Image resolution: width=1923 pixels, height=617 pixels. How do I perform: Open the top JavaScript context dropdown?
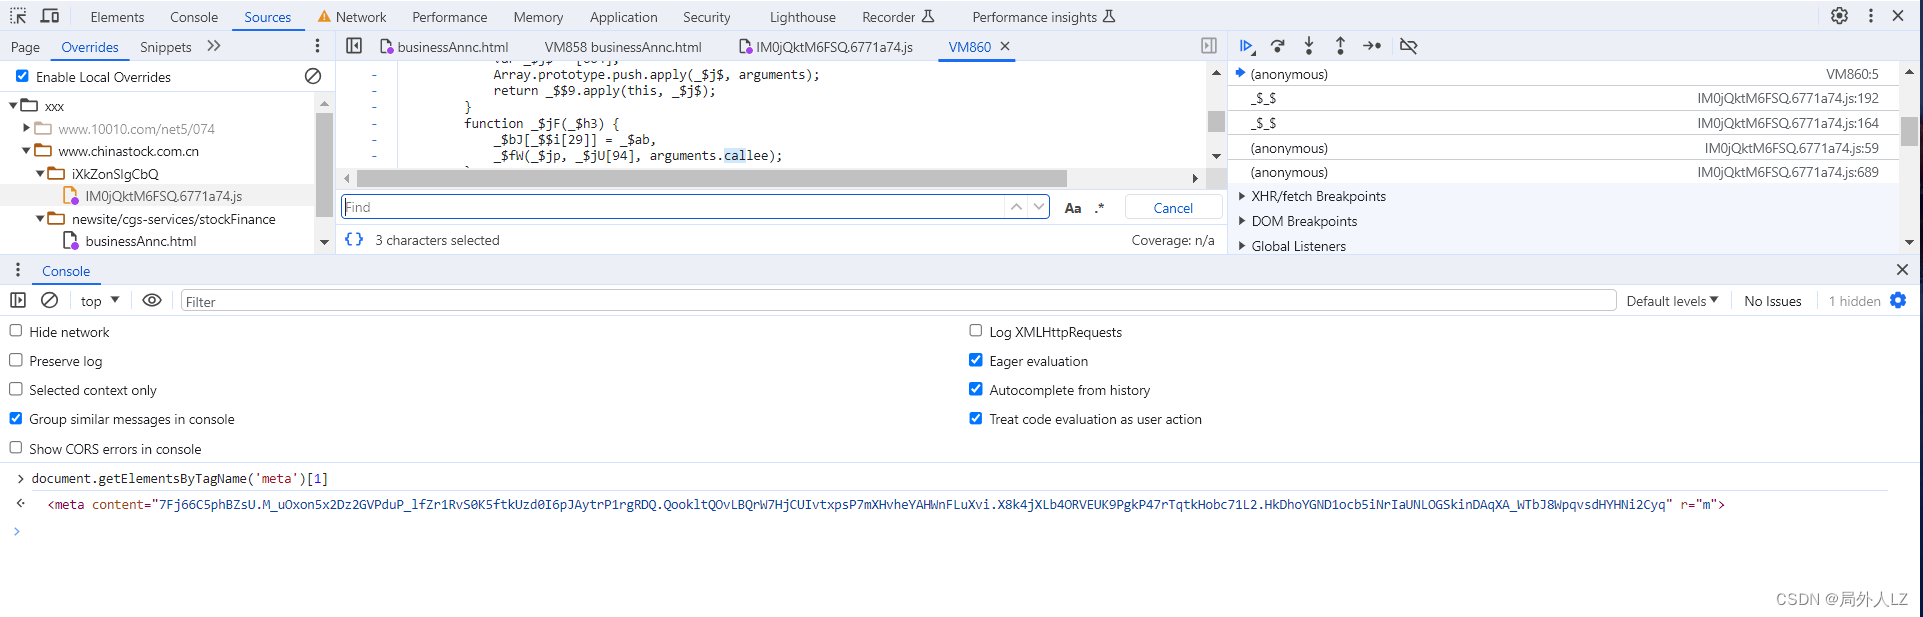(100, 301)
